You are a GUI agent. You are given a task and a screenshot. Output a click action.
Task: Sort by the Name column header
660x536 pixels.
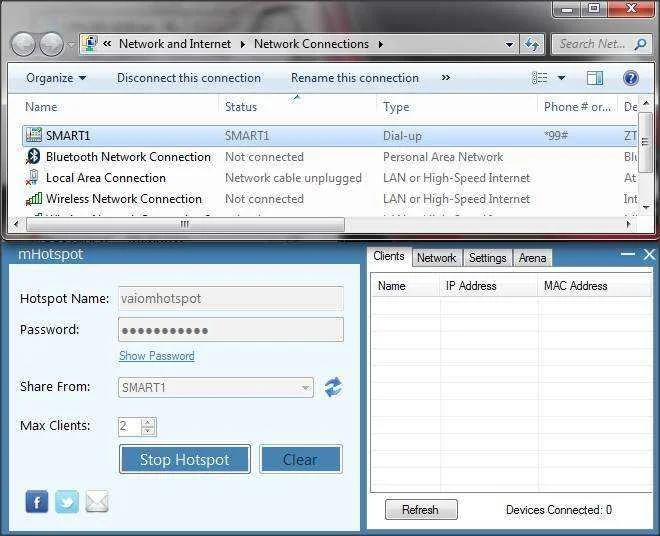click(41, 107)
